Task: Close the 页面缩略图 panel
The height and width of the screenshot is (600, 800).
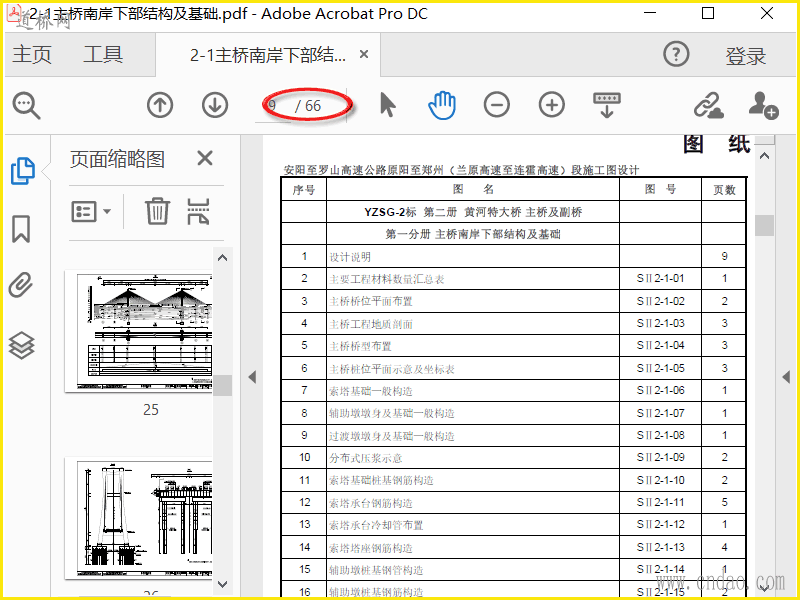Action: [x=205, y=158]
